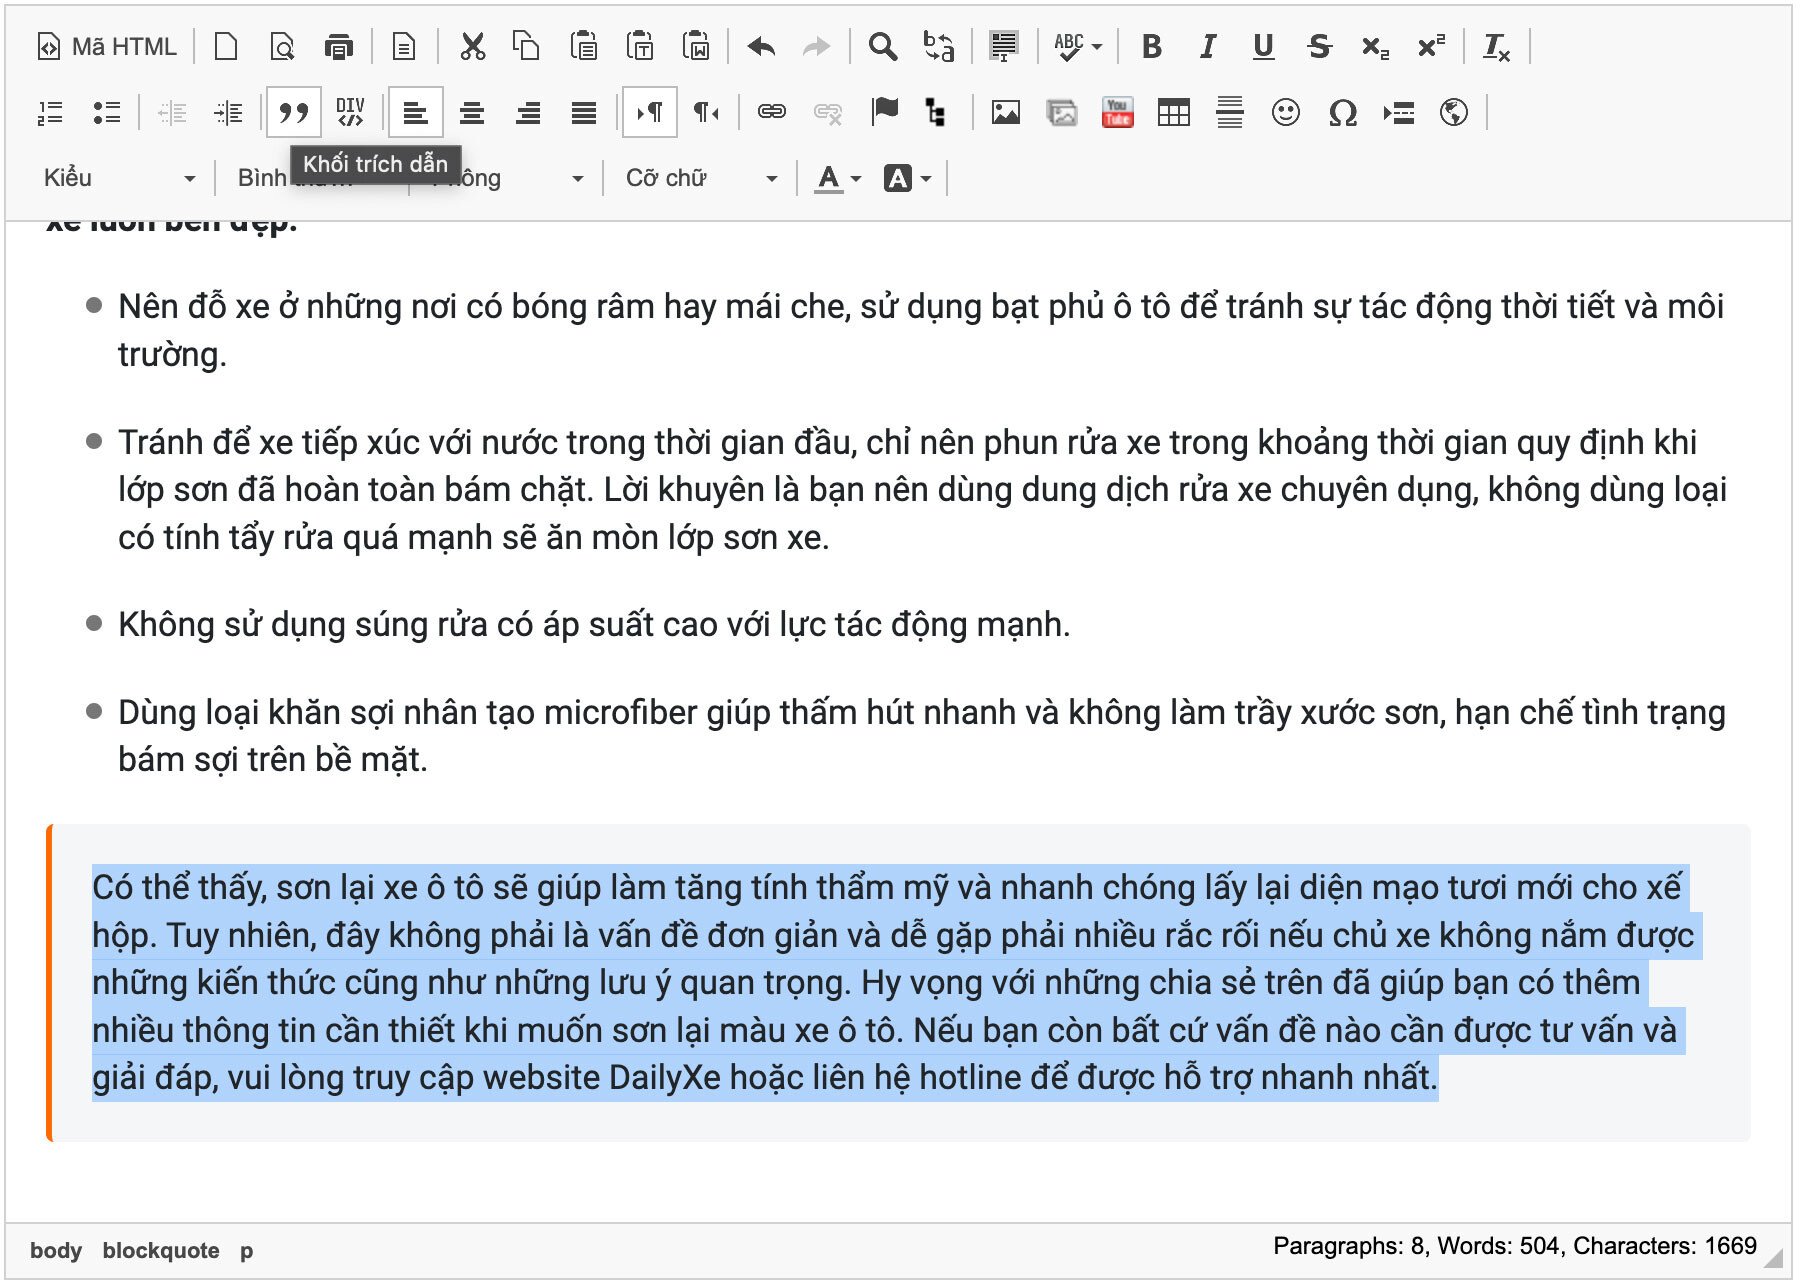This screenshot has height=1286, width=1800.
Task: Toggle Bold formatting
Action: 1151,47
